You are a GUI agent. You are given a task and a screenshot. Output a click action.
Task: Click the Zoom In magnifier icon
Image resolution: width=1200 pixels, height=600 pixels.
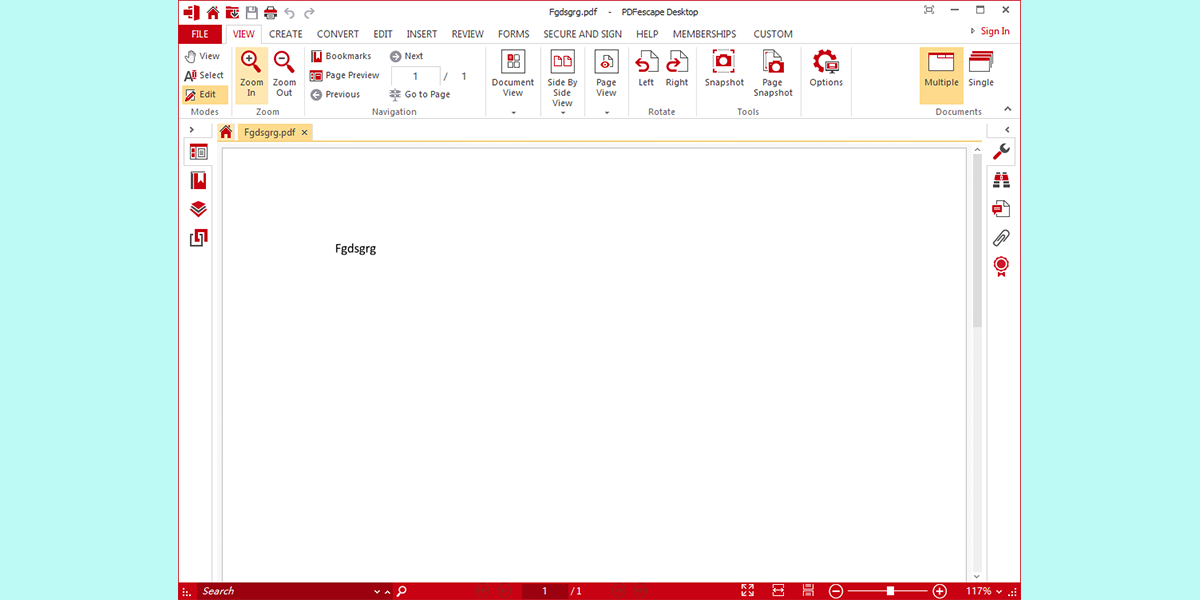252,64
